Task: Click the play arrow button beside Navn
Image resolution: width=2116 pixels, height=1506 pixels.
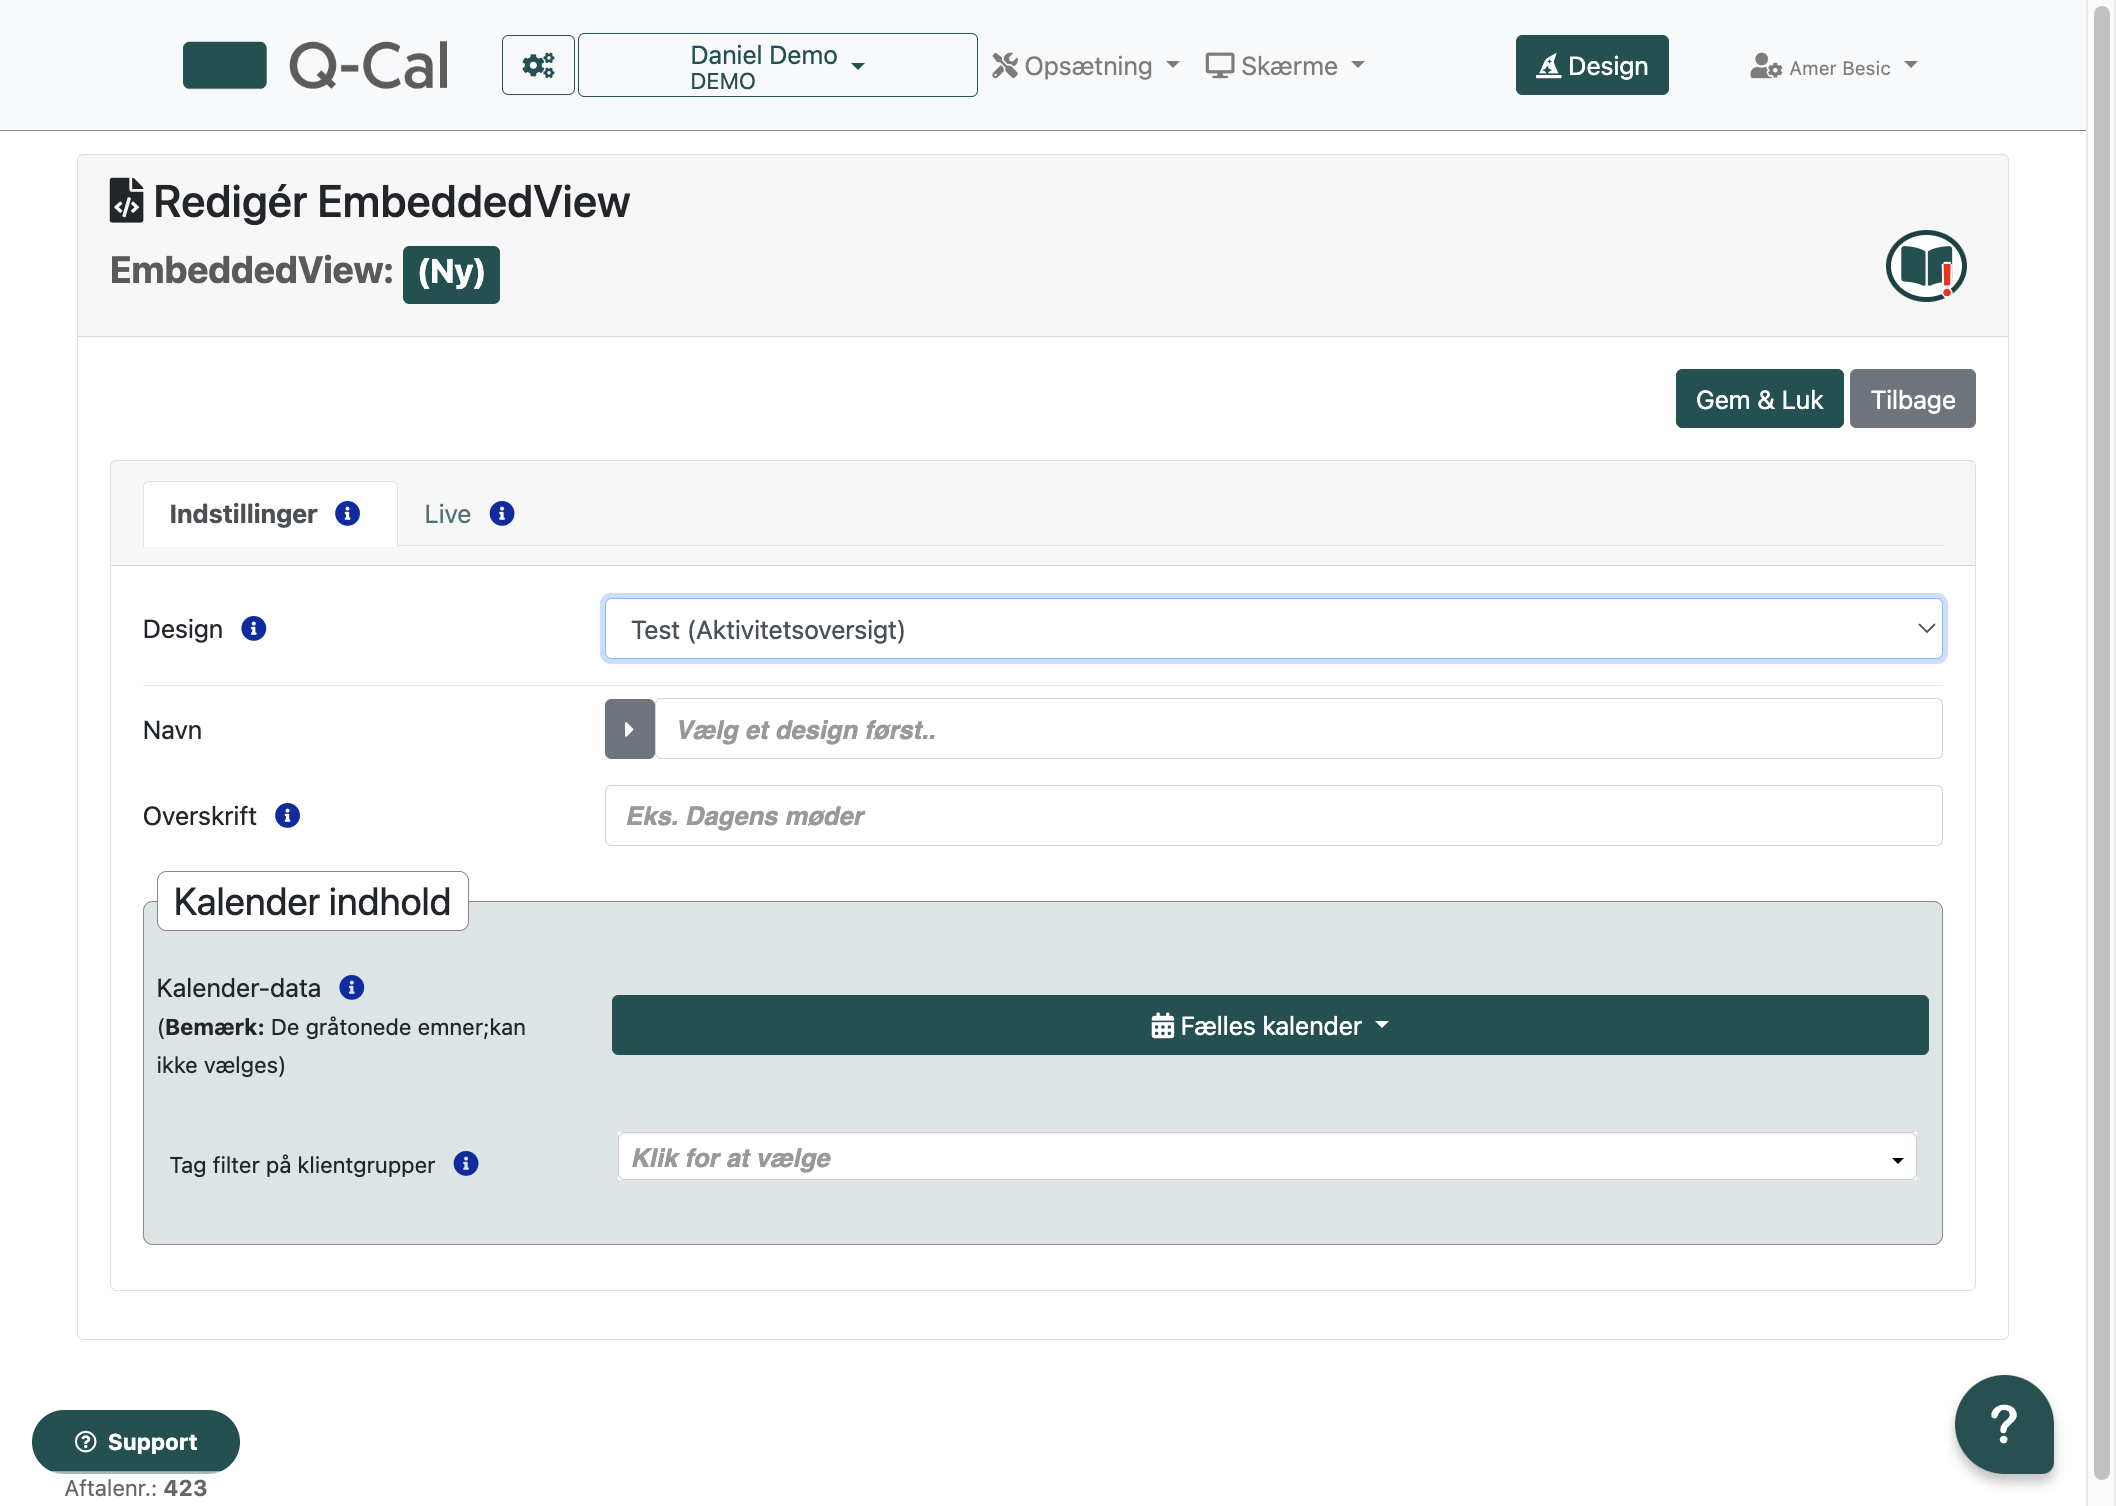Action: click(630, 729)
